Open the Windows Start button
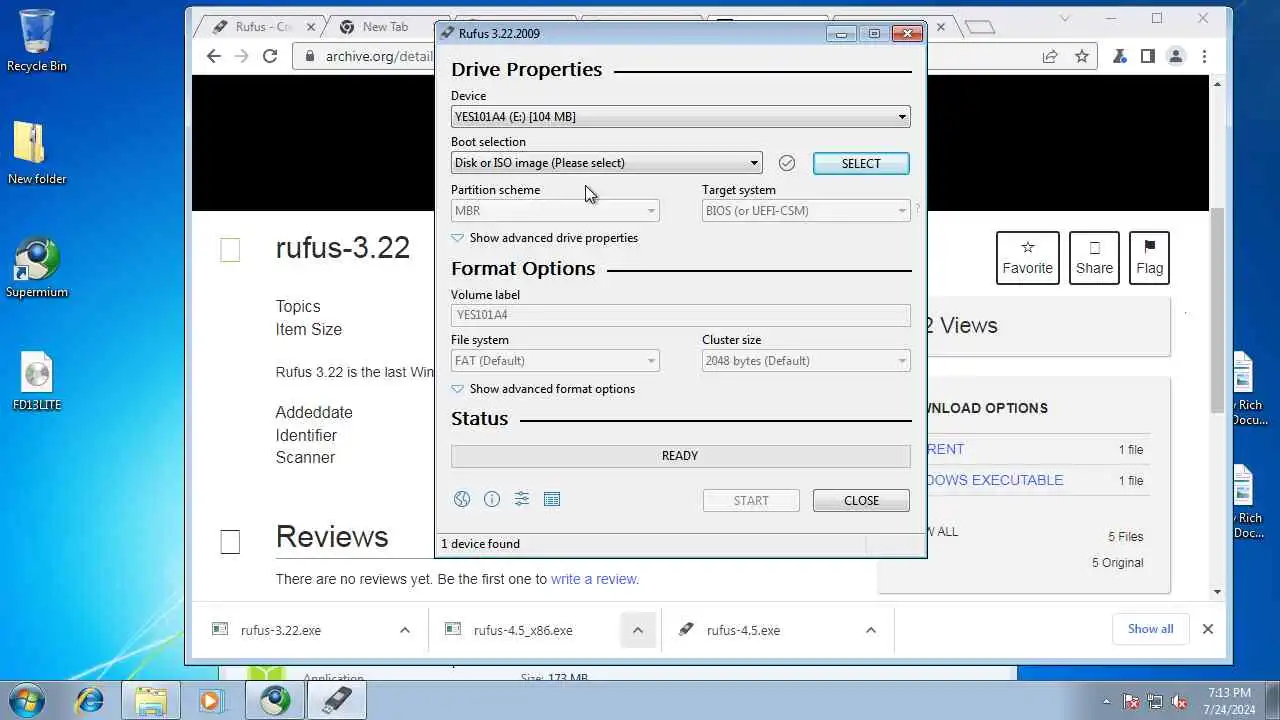 point(25,700)
